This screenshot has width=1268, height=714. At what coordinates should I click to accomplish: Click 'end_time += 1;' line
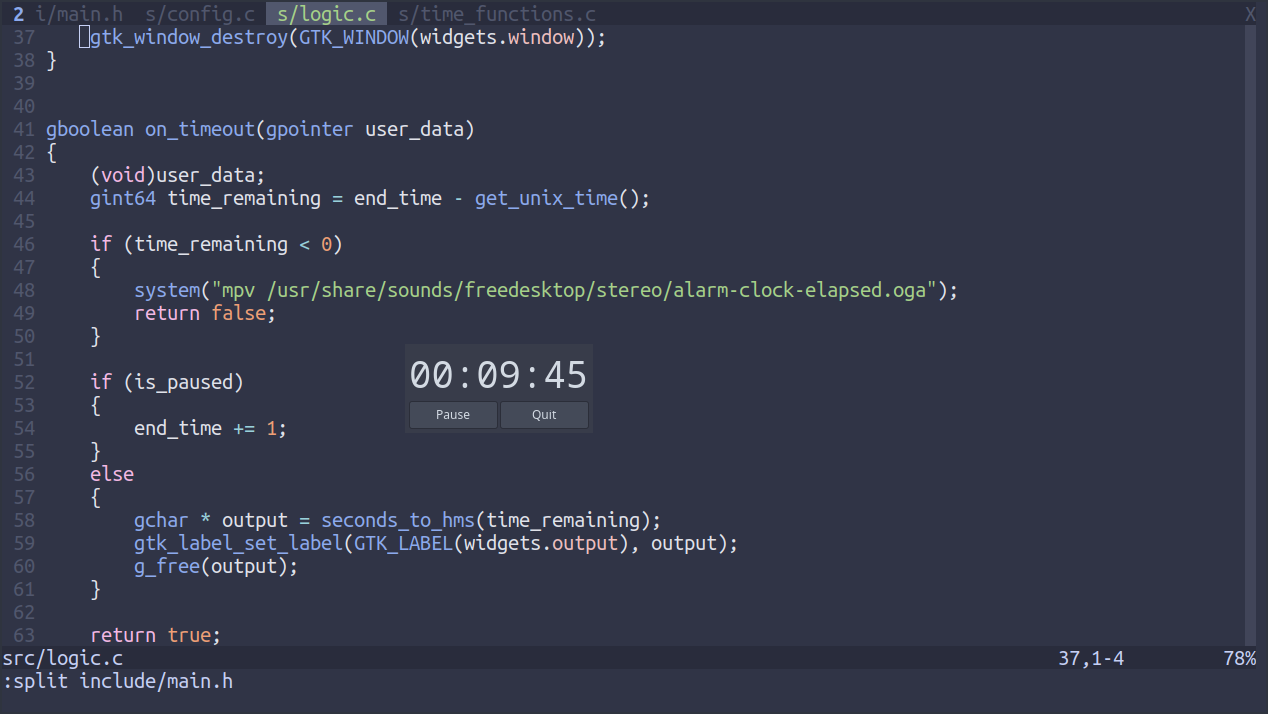pos(210,428)
